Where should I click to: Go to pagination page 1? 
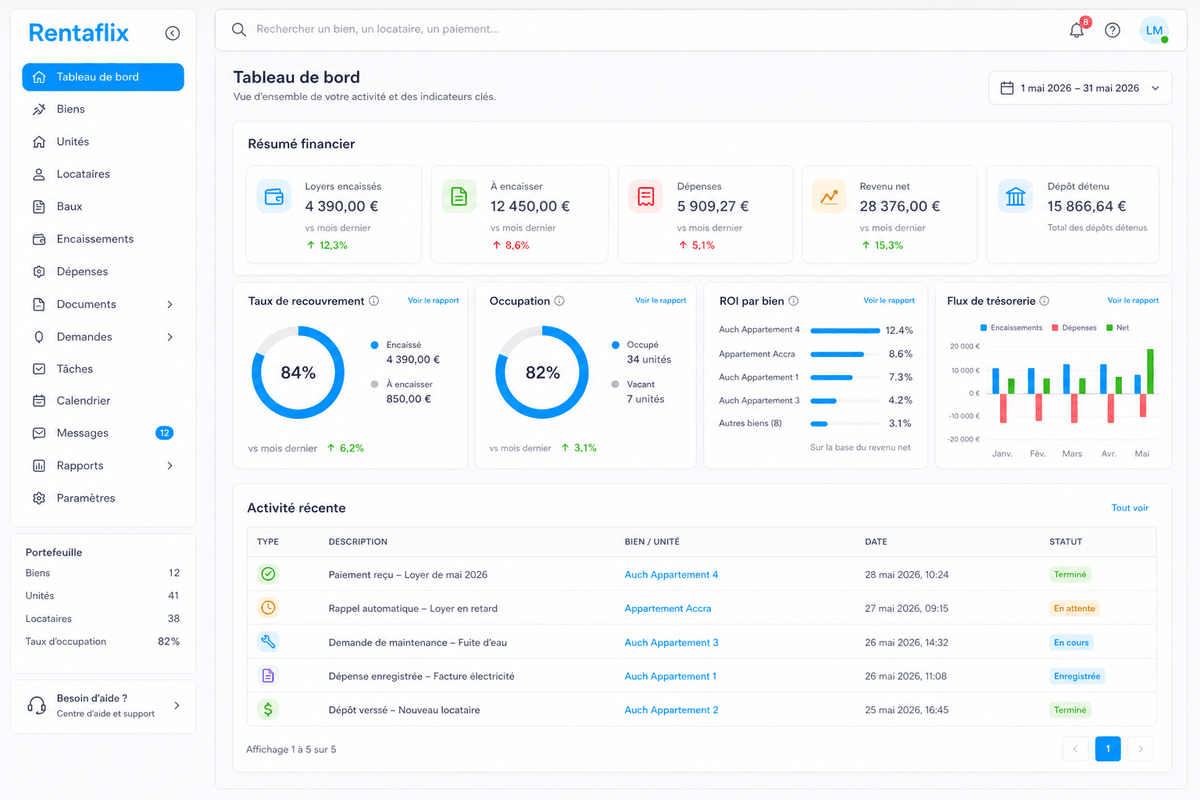tap(1108, 749)
